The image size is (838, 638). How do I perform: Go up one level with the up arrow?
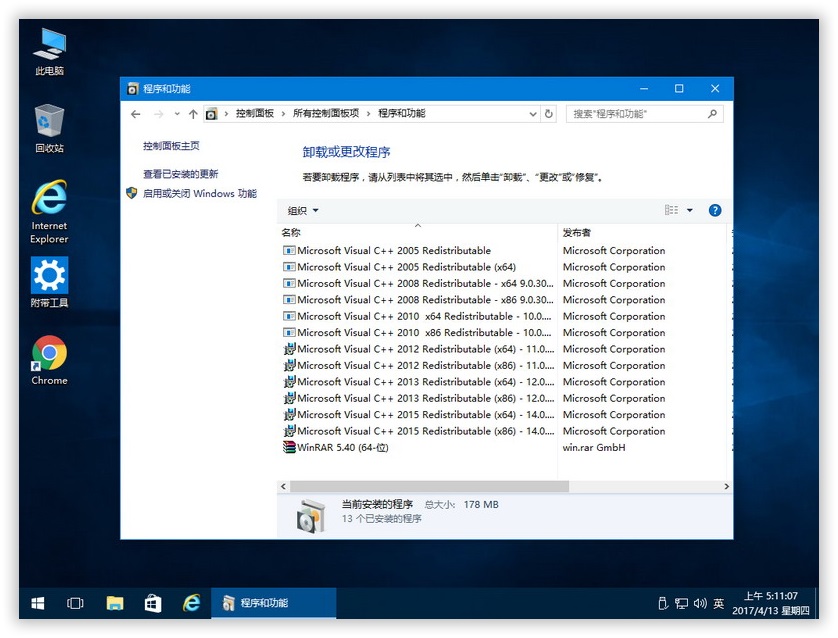point(193,114)
